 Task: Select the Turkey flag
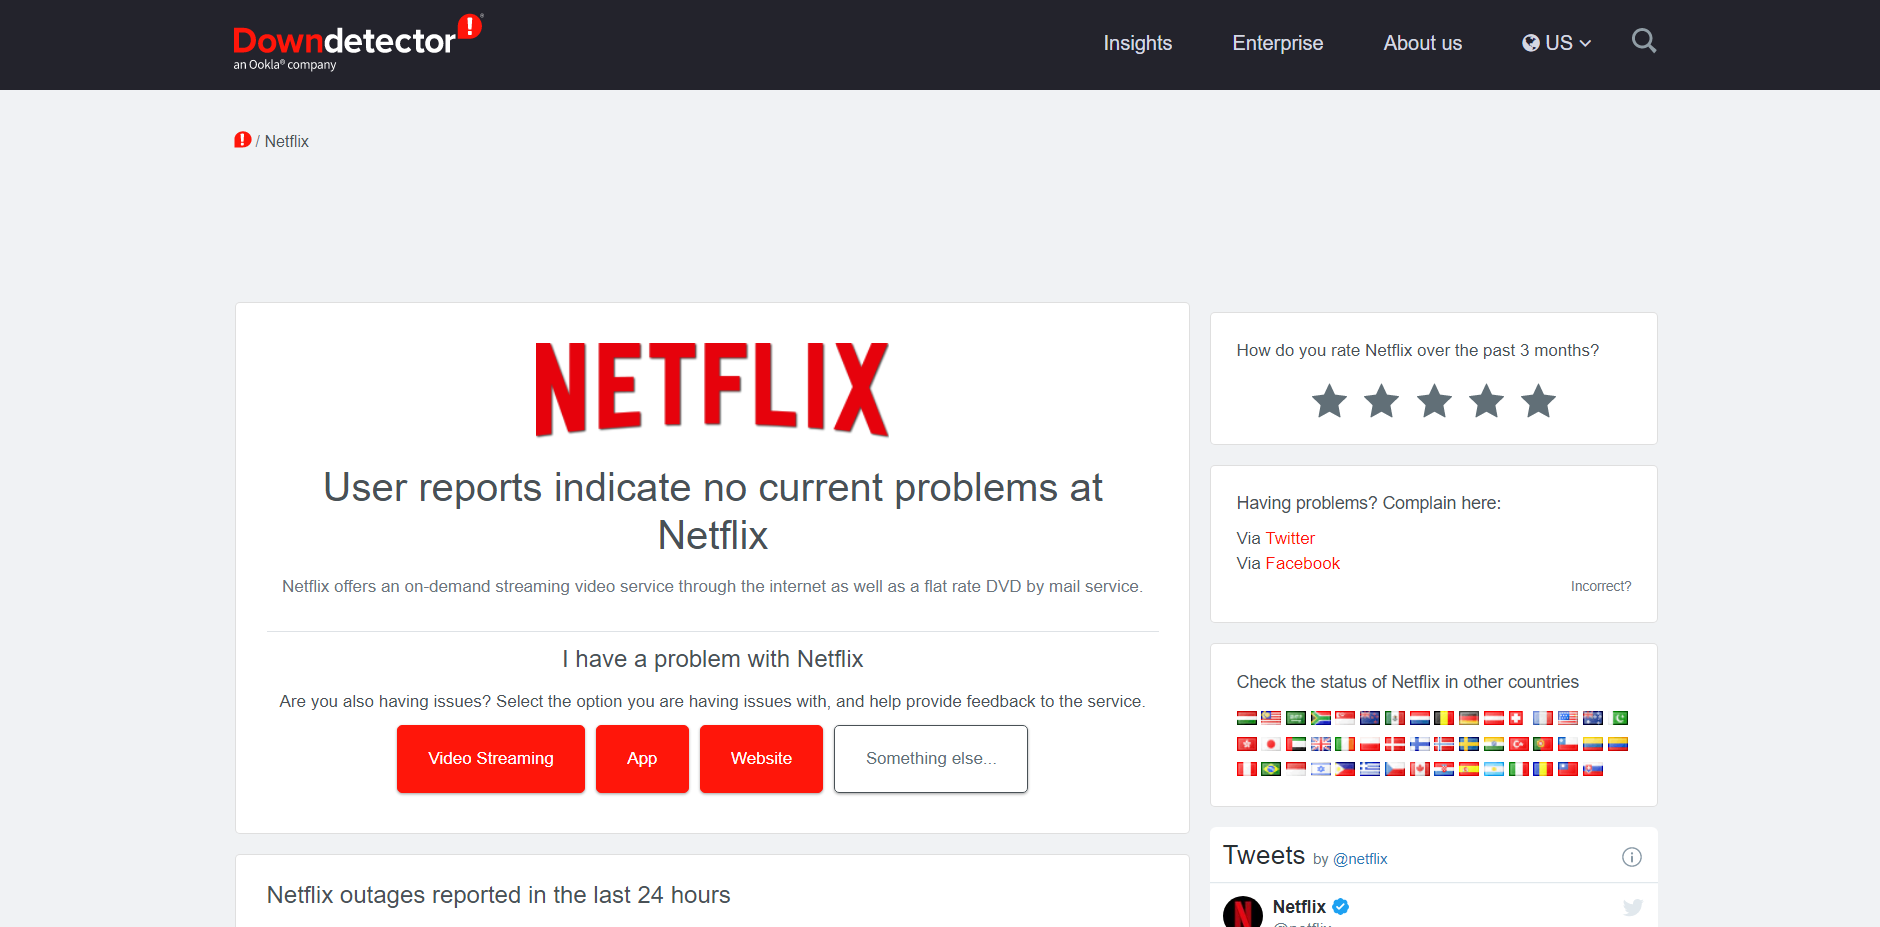[x=1519, y=744]
